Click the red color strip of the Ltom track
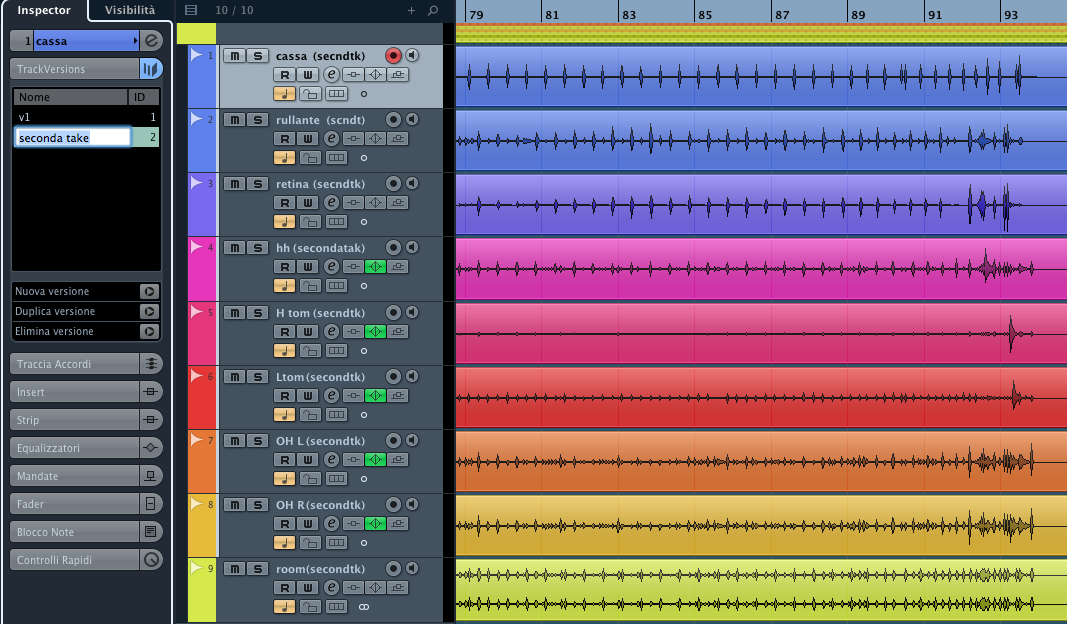Screen dimensions: 1067x624 (201, 397)
